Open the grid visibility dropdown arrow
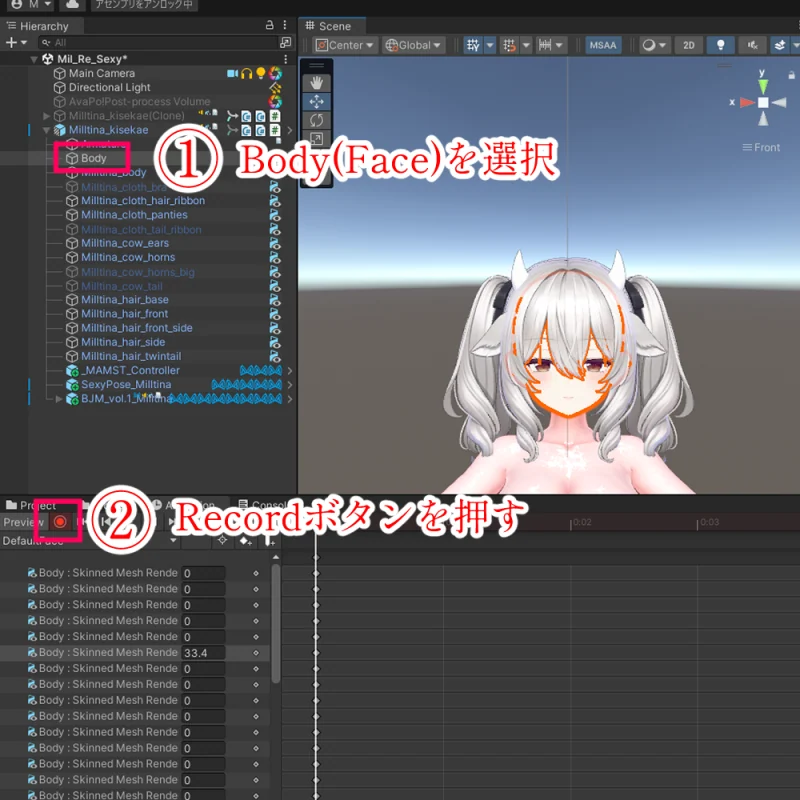Image resolution: width=800 pixels, height=800 pixels. [x=490, y=45]
